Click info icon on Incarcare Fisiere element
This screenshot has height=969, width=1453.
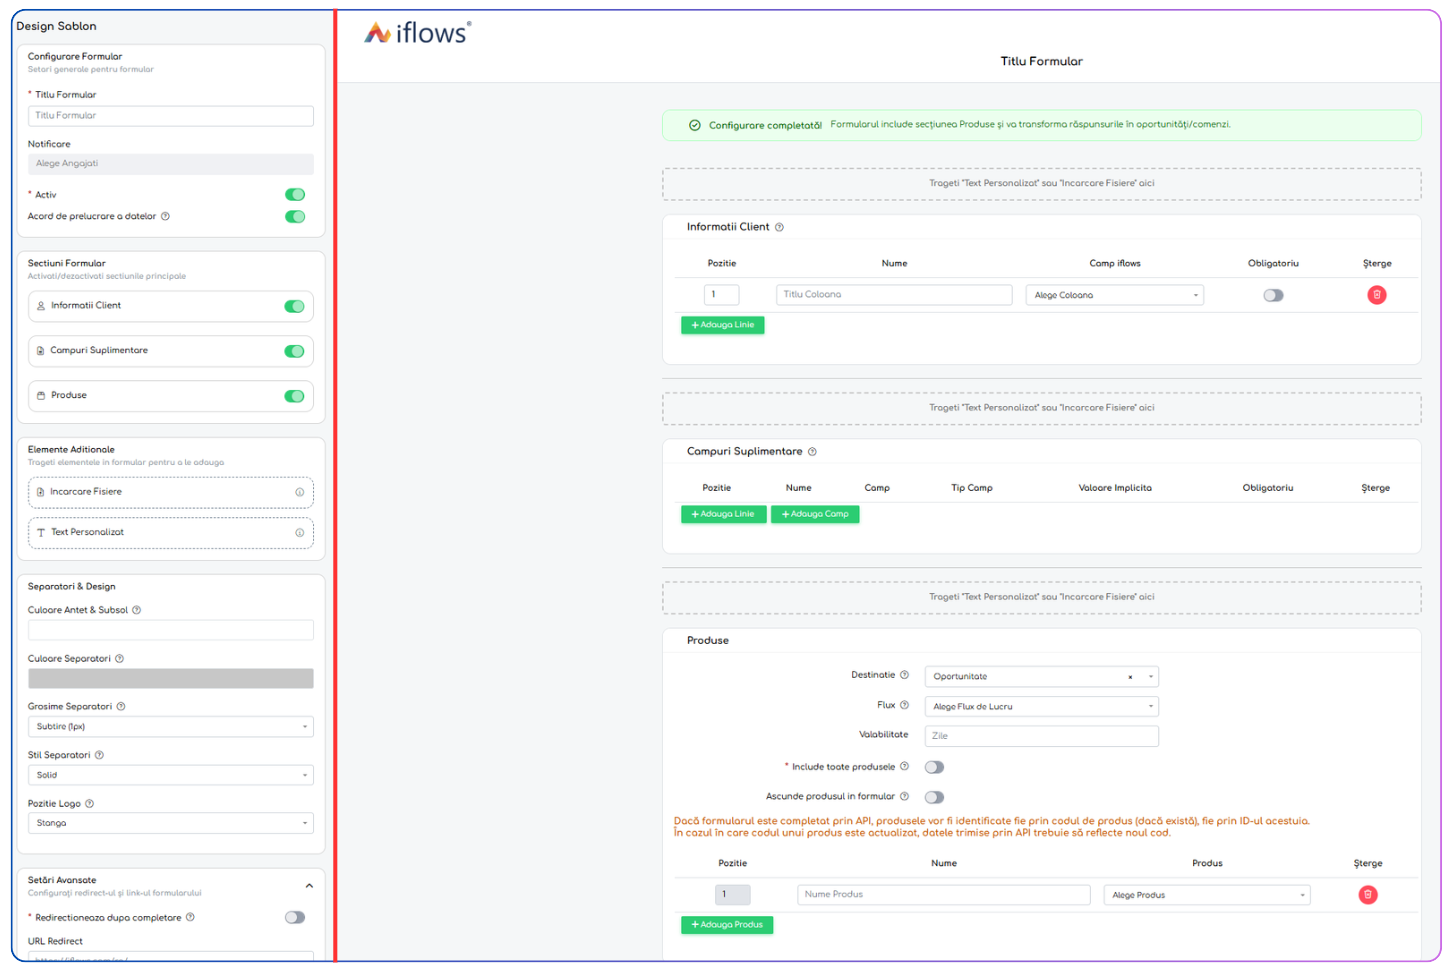(x=299, y=492)
